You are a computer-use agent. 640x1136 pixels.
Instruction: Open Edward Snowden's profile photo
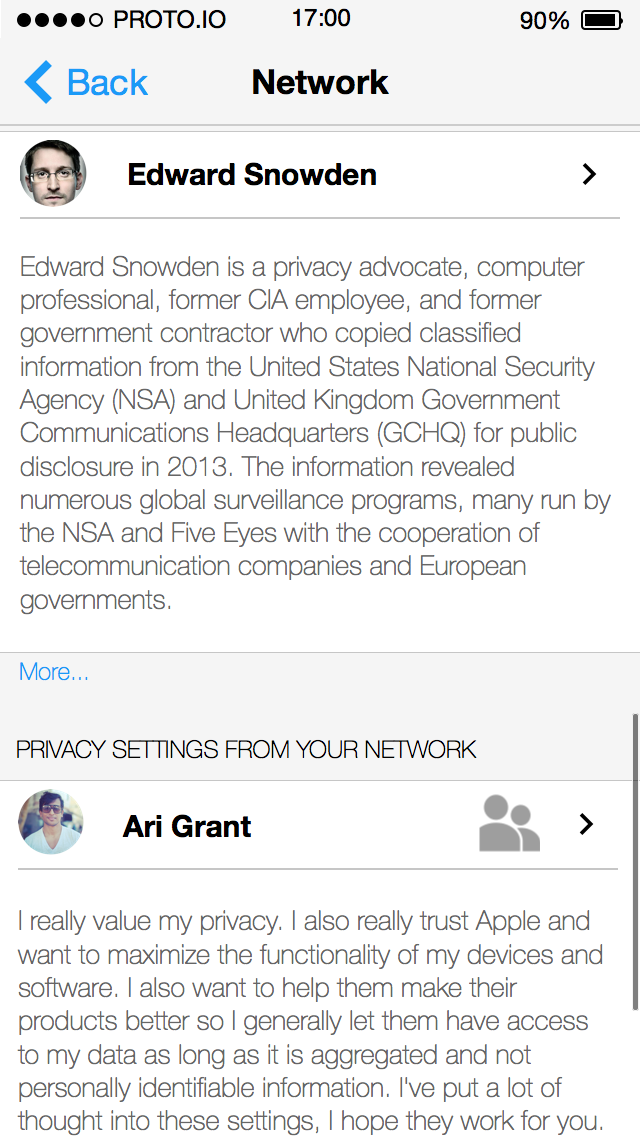pyautogui.click(x=53, y=173)
